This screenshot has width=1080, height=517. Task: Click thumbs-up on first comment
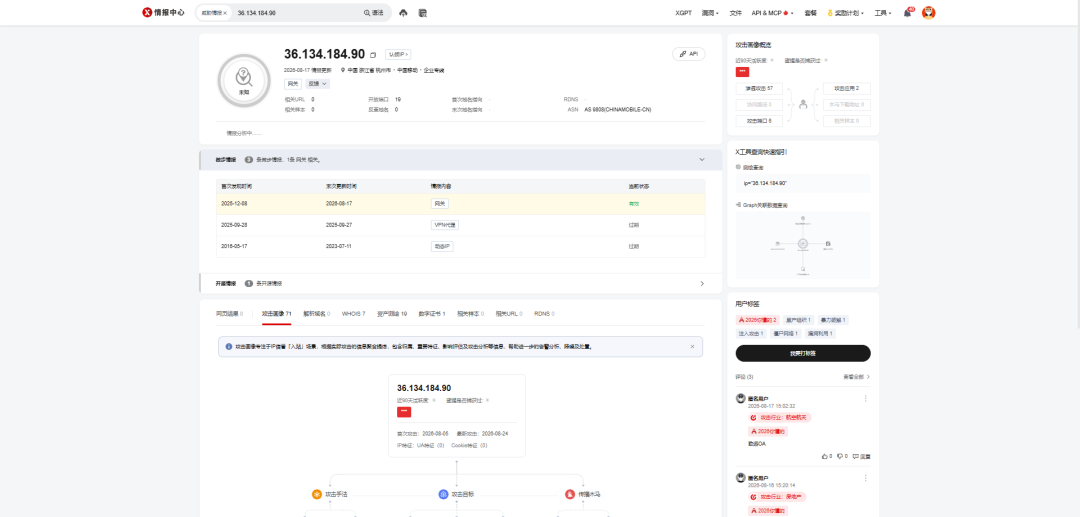point(824,456)
